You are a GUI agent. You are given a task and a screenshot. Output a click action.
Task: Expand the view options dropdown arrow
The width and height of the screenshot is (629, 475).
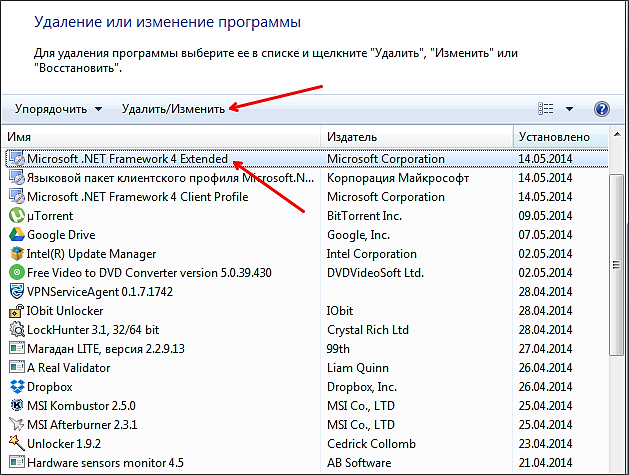click(x=569, y=108)
